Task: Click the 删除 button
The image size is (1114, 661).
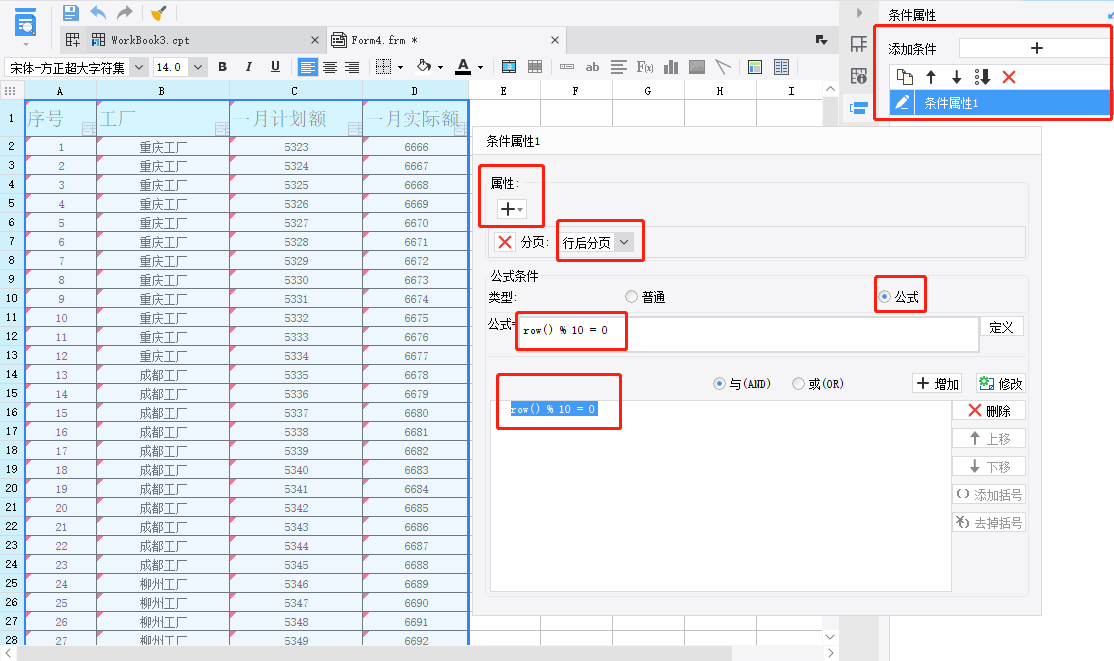Action: point(989,411)
